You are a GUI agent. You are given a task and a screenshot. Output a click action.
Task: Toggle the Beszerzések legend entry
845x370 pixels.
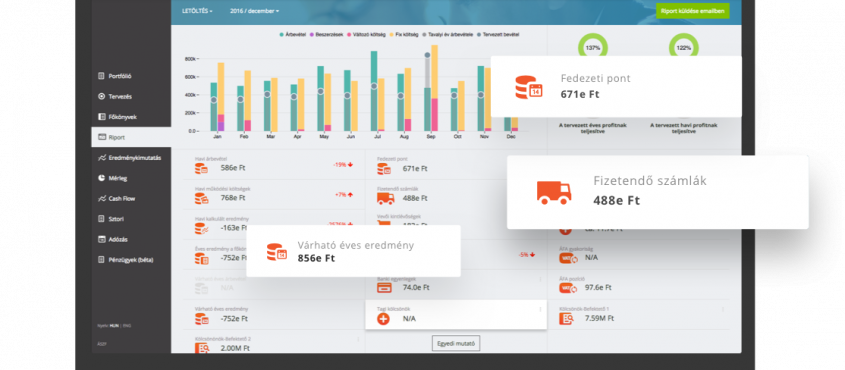point(328,34)
